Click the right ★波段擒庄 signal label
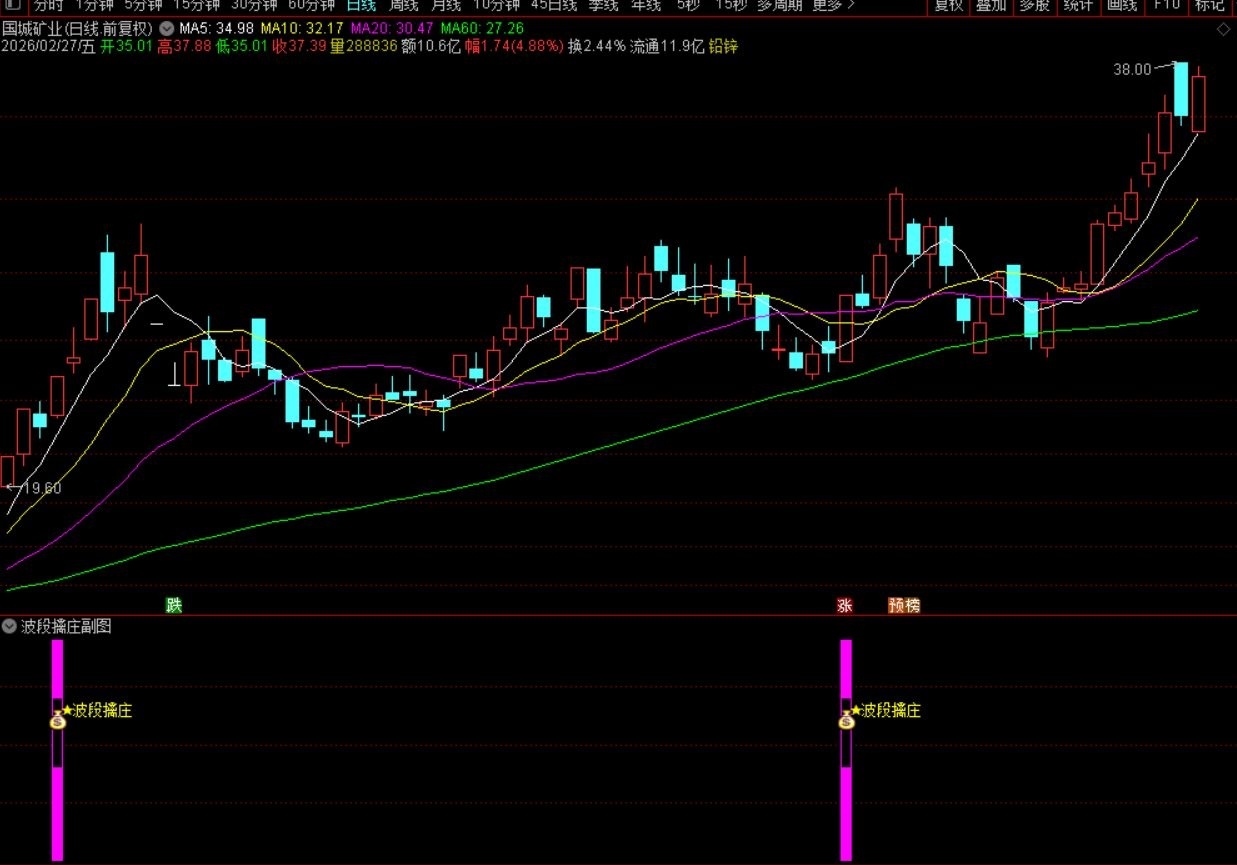Viewport: 1237px width, 865px height. coord(886,711)
